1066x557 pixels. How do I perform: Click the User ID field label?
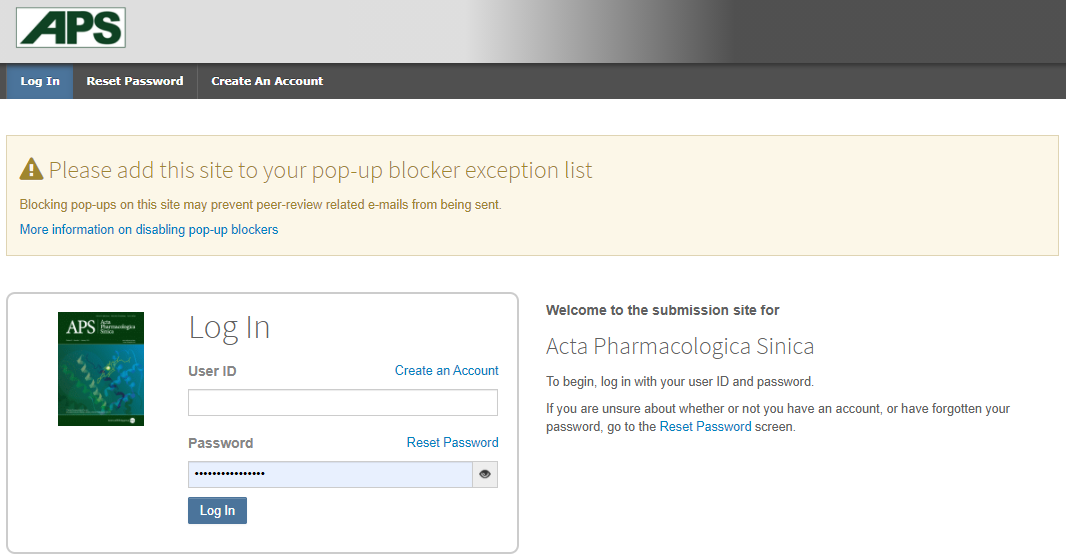(x=212, y=371)
